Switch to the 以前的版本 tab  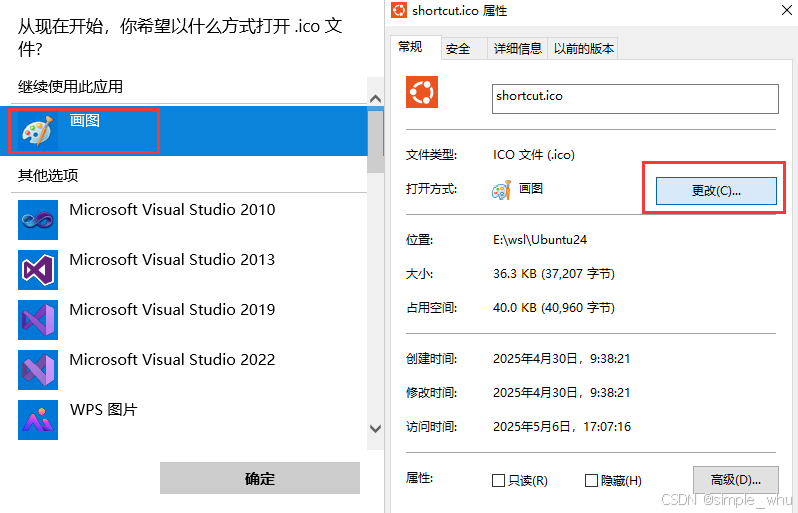click(583, 49)
